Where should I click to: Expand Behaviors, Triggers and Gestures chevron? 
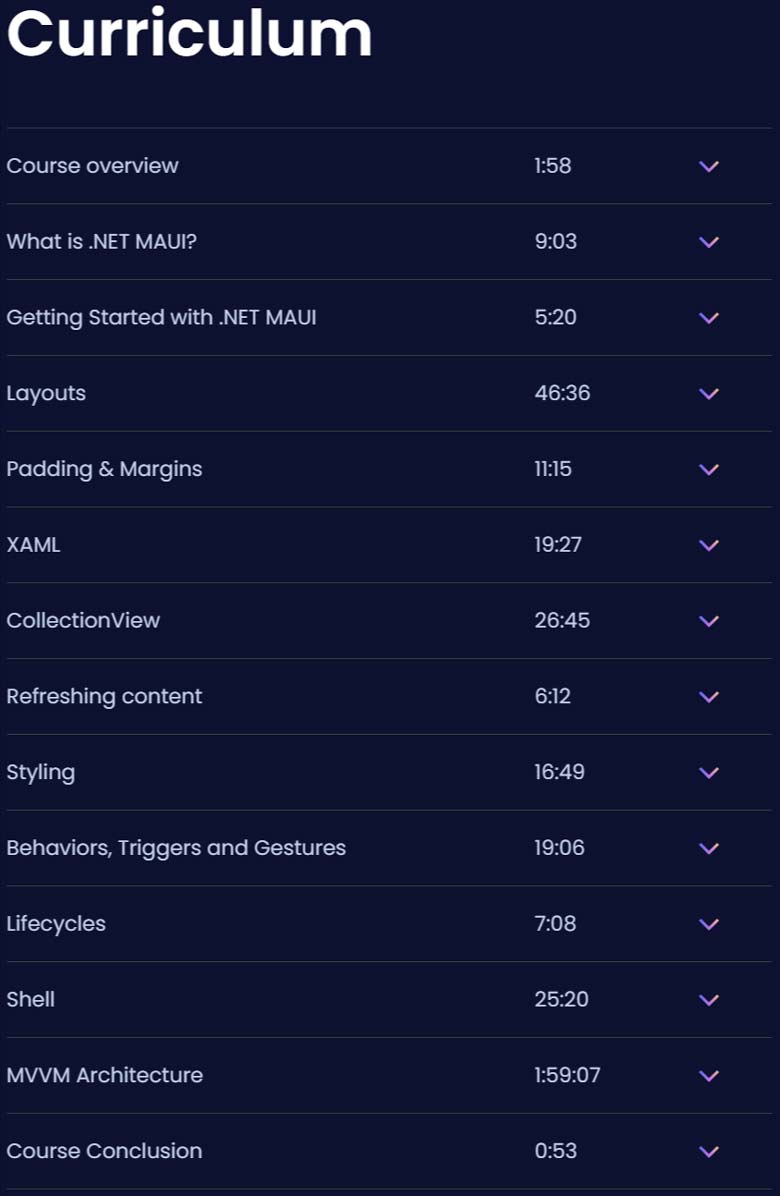click(709, 848)
